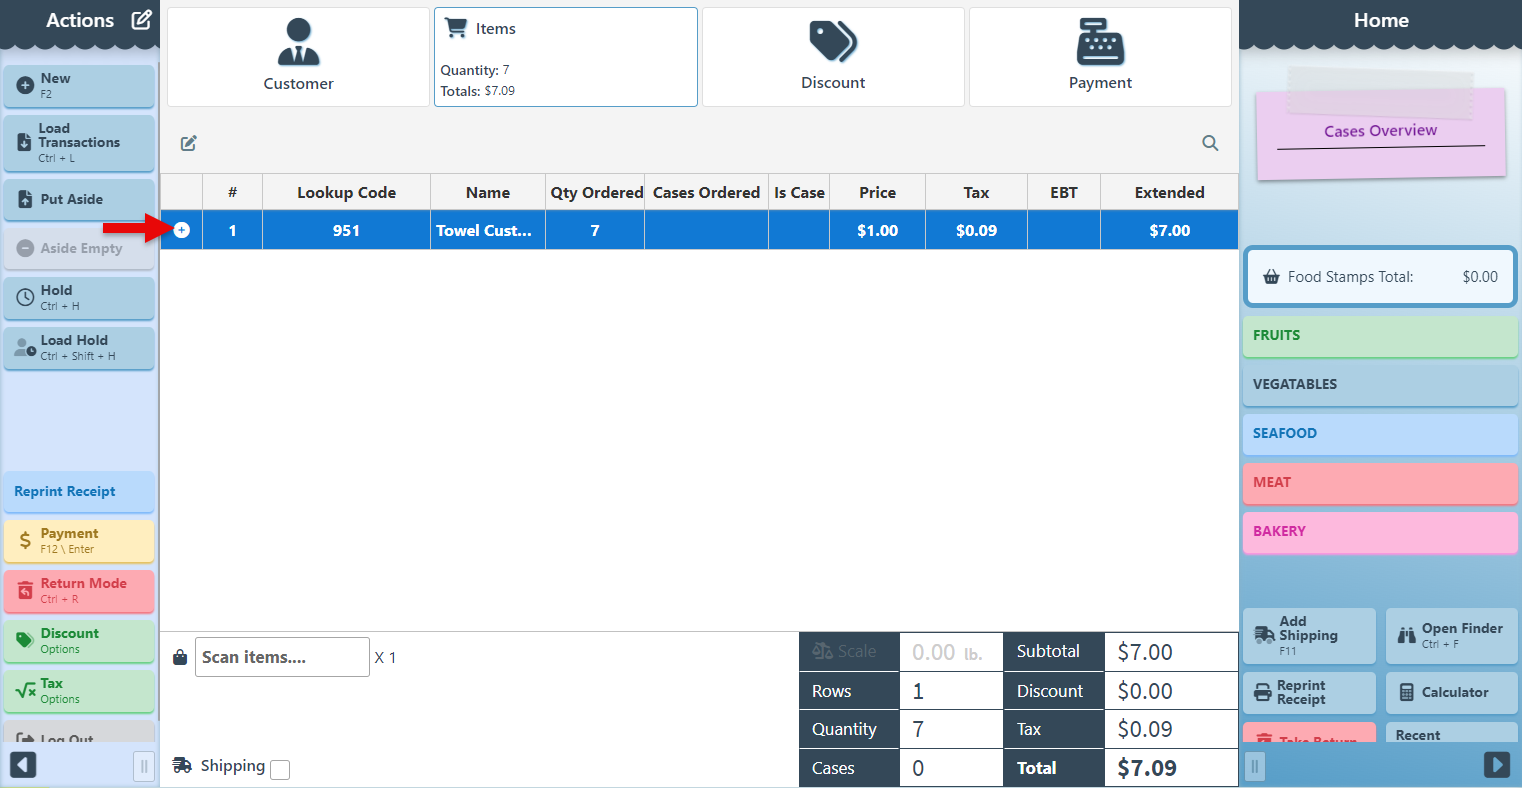Click the left arrow at bottom of Actions panel
Viewport: 1522px width, 788px height.
pyautogui.click(x=23, y=765)
